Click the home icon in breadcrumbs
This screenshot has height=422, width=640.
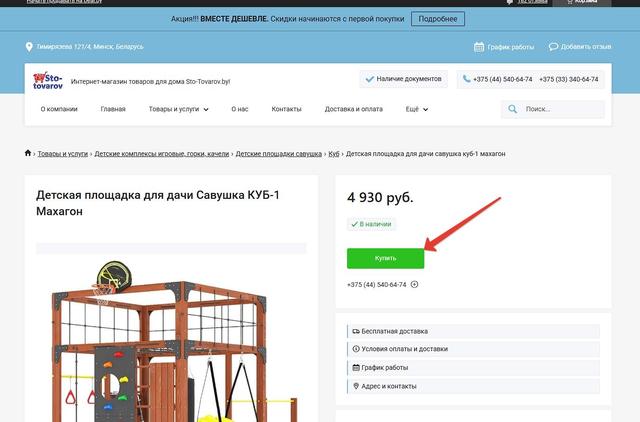click(28, 153)
